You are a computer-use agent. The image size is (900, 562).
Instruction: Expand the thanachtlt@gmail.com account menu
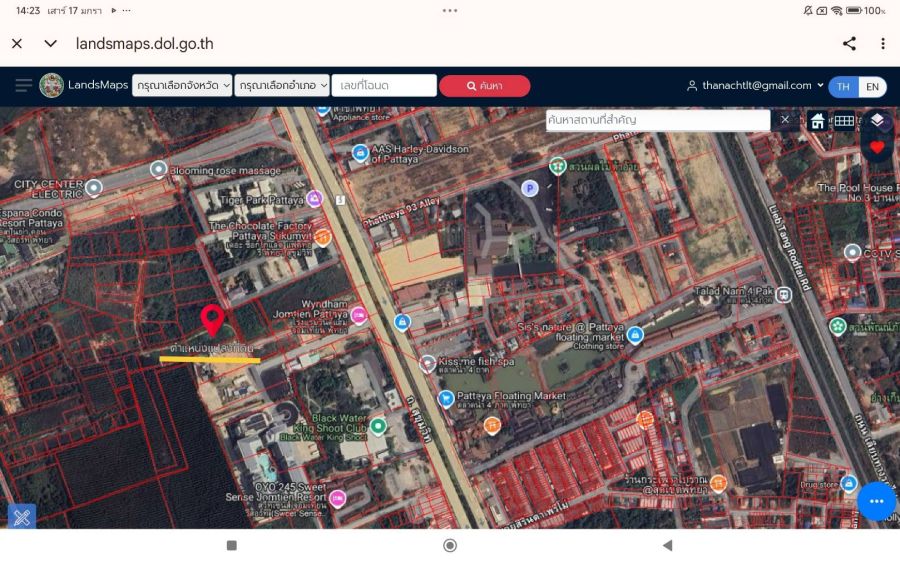[756, 86]
